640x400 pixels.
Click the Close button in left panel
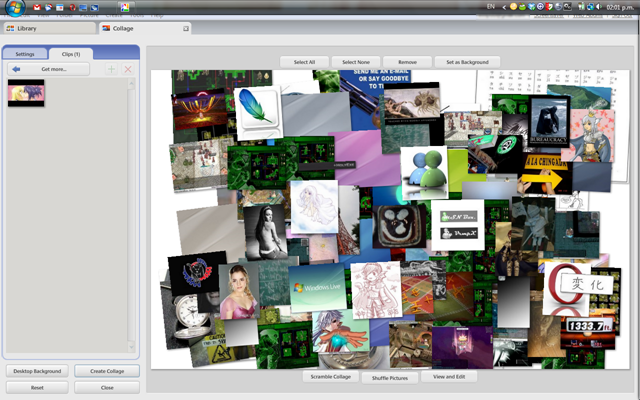107,387
